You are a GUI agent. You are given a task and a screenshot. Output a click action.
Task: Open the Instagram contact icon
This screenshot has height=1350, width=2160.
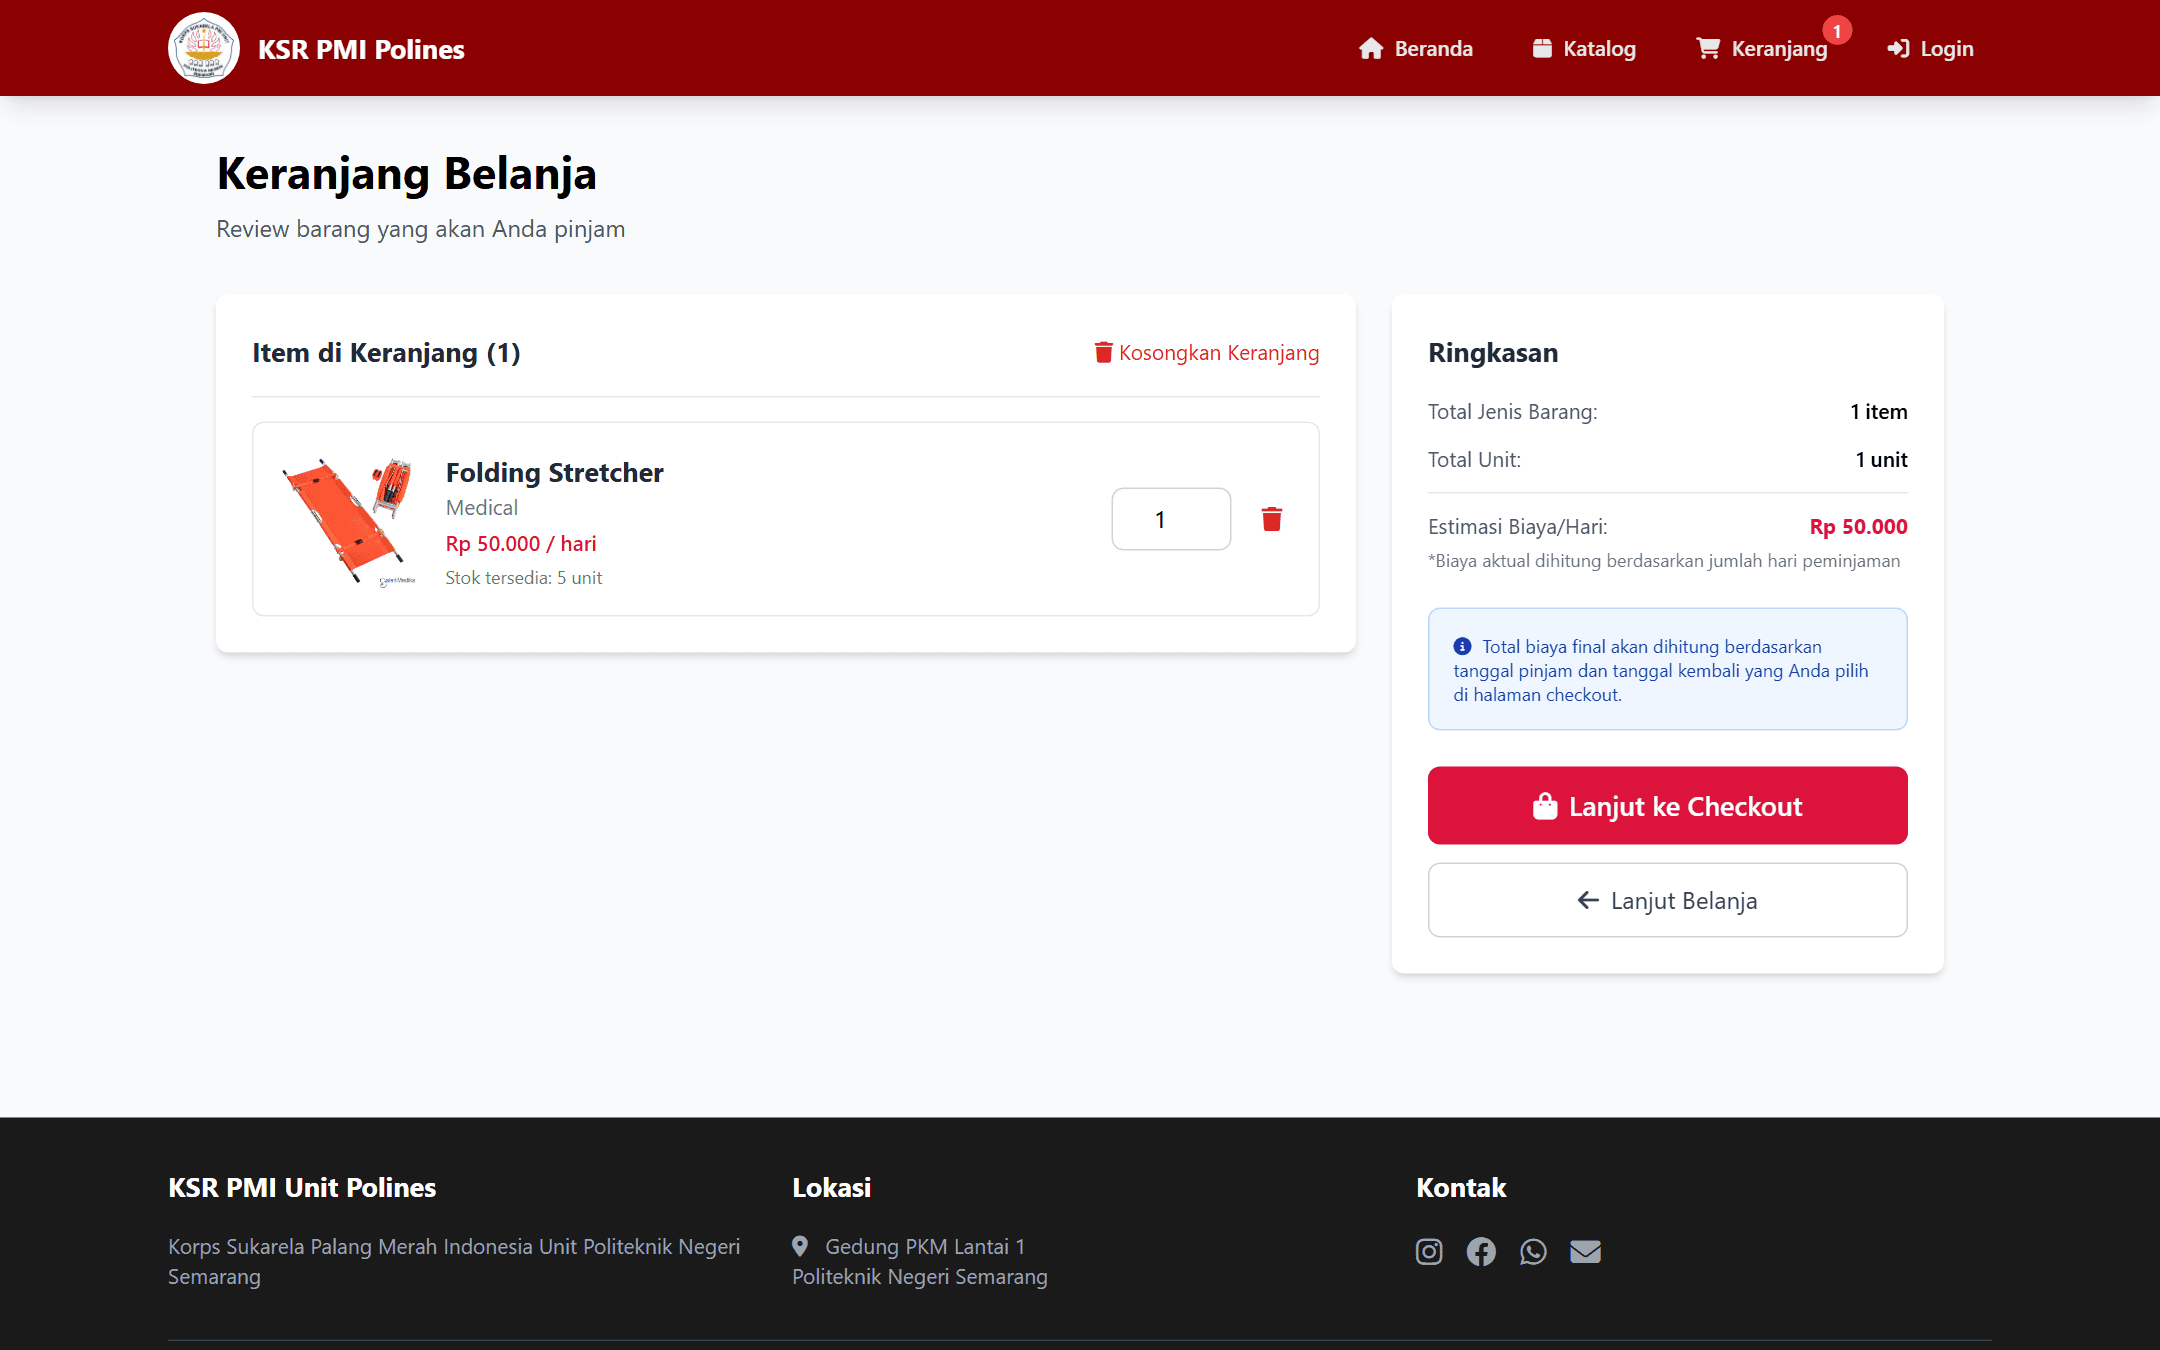1429,1251
